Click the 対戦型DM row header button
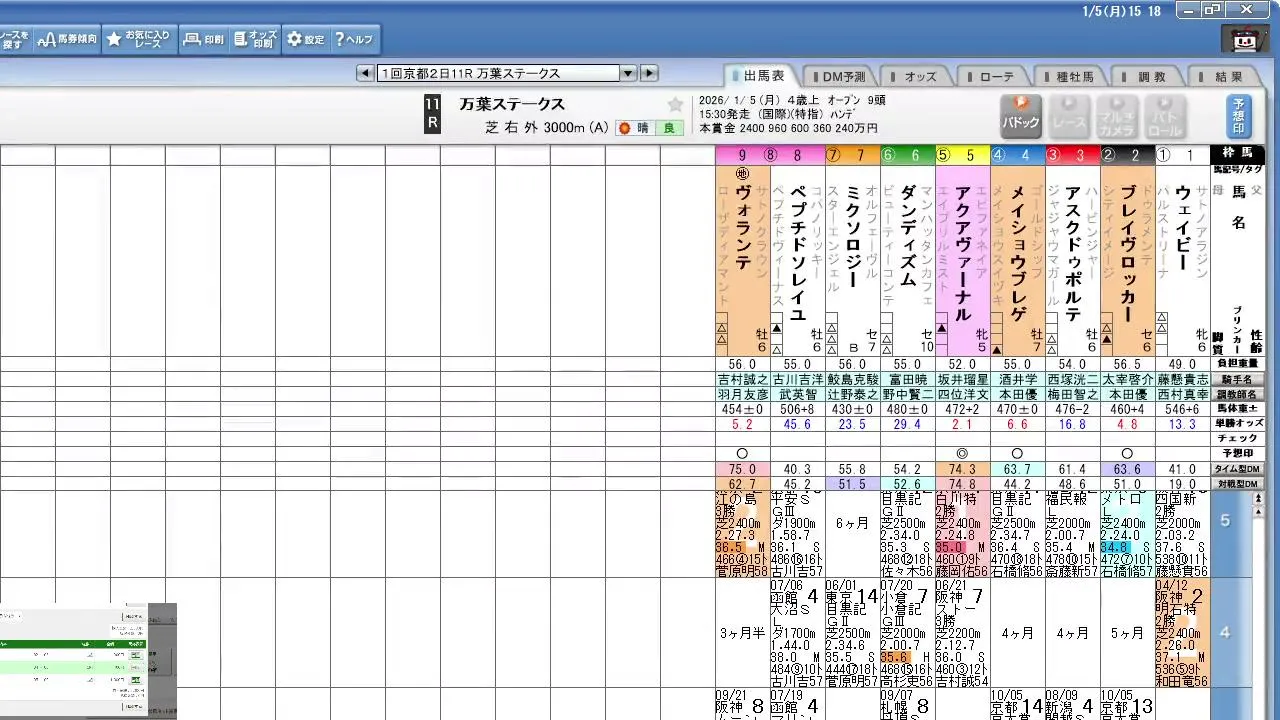1280x720 pixels. tap(1238, 484)
